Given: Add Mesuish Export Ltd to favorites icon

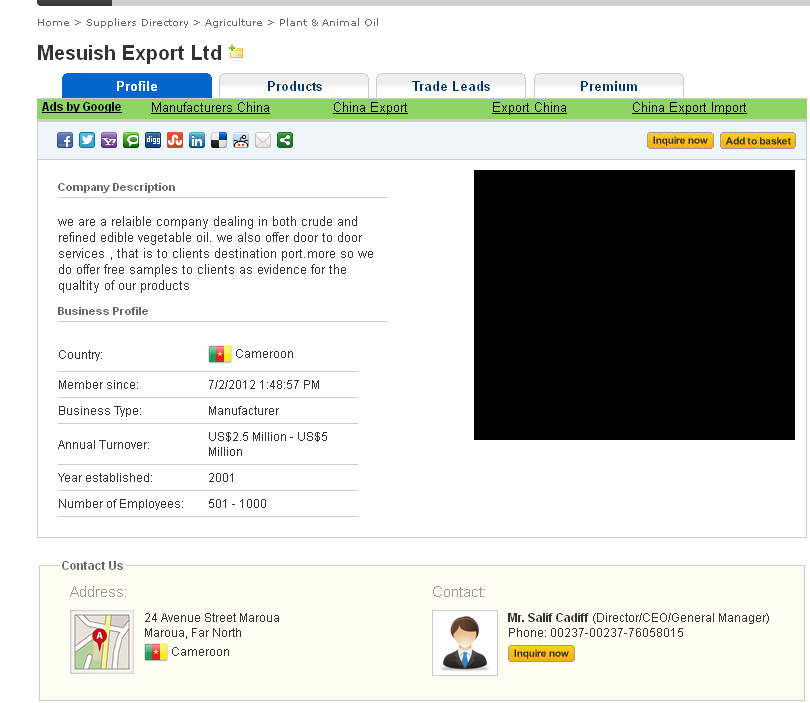Looking at the screenshot, I should [x=236, y=52].
